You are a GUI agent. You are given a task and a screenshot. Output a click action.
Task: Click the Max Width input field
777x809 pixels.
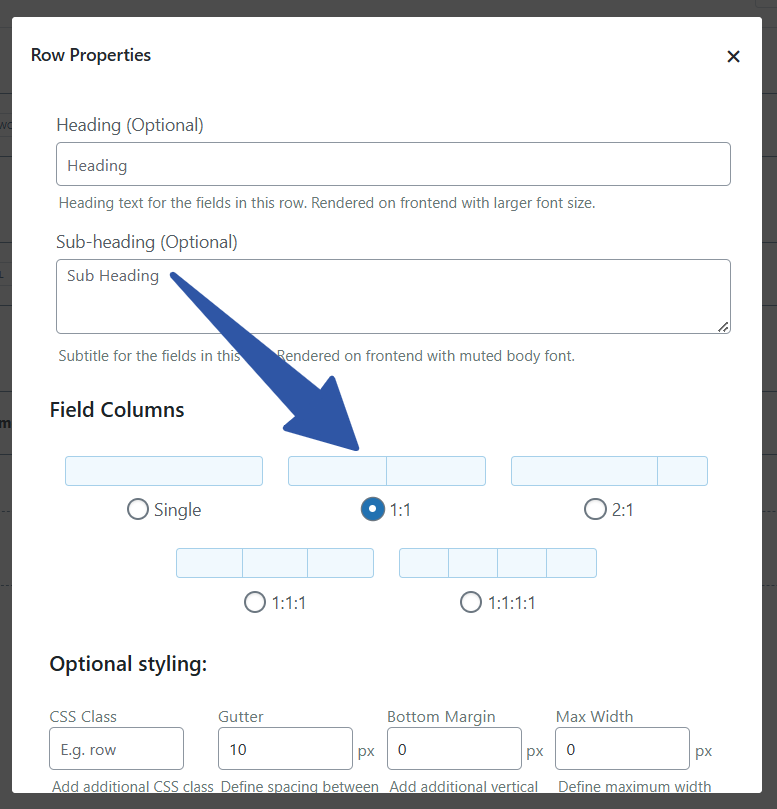622,749
